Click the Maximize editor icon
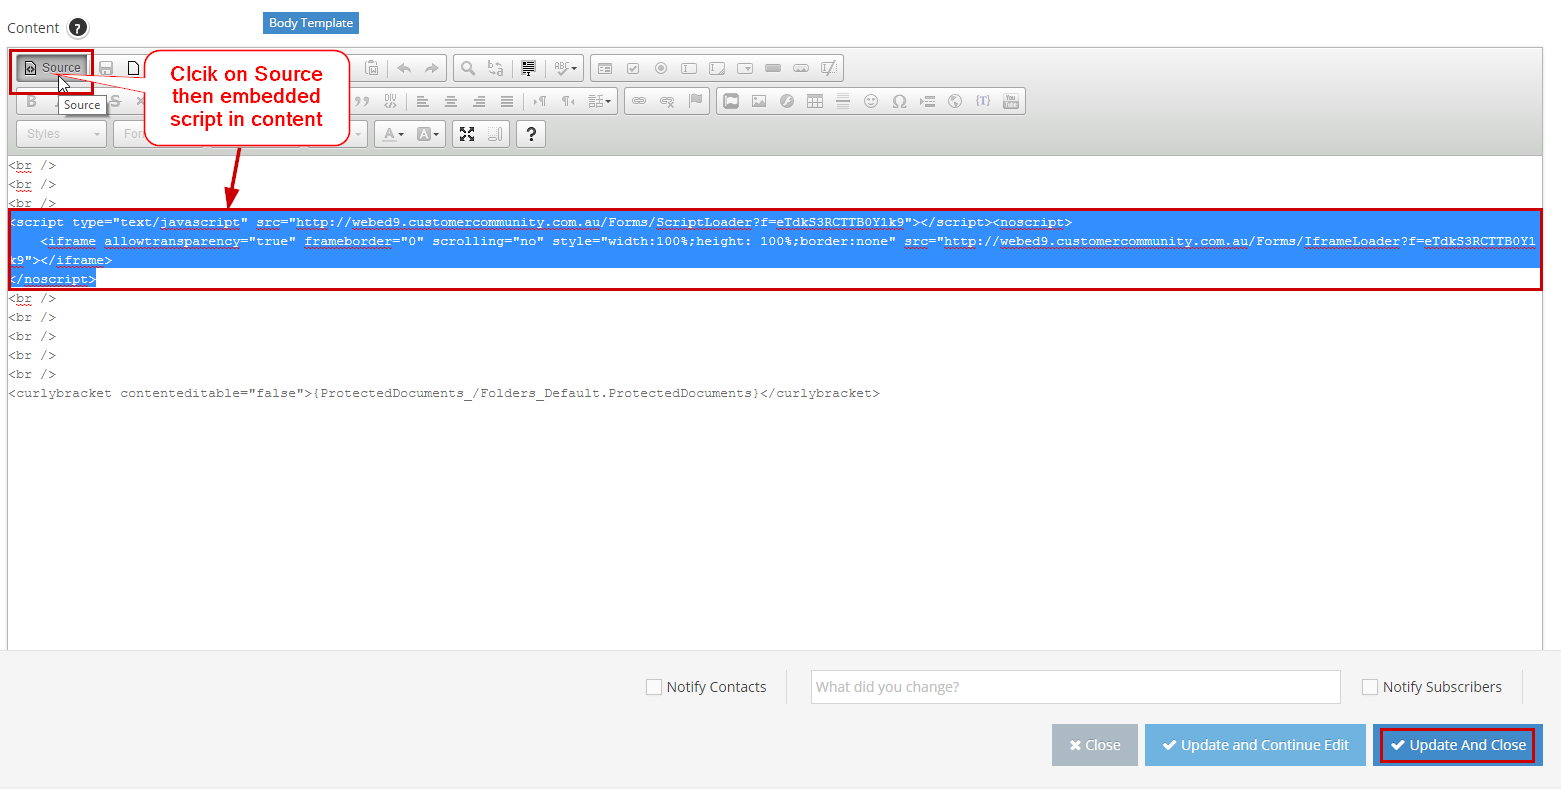Screen dimensions: 1561x789 467,134
